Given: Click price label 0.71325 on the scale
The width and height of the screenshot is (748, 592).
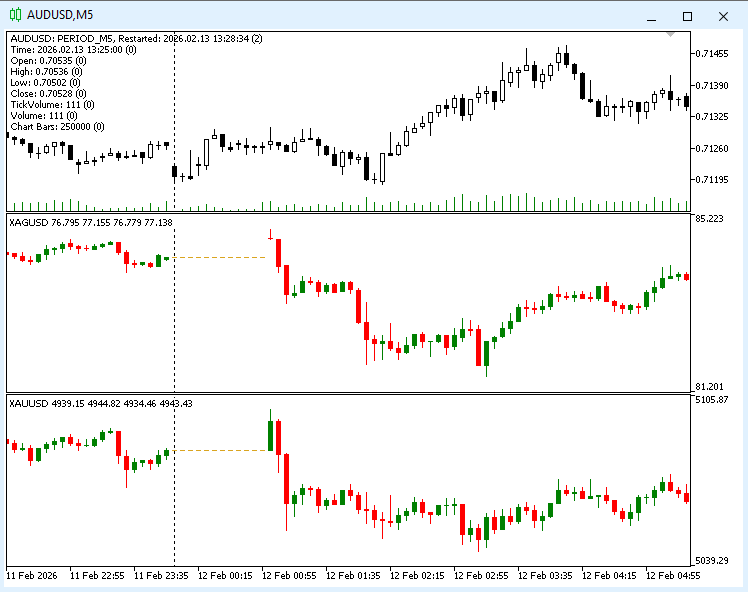Looking at the screenshot, I should (x=712, y=117).
